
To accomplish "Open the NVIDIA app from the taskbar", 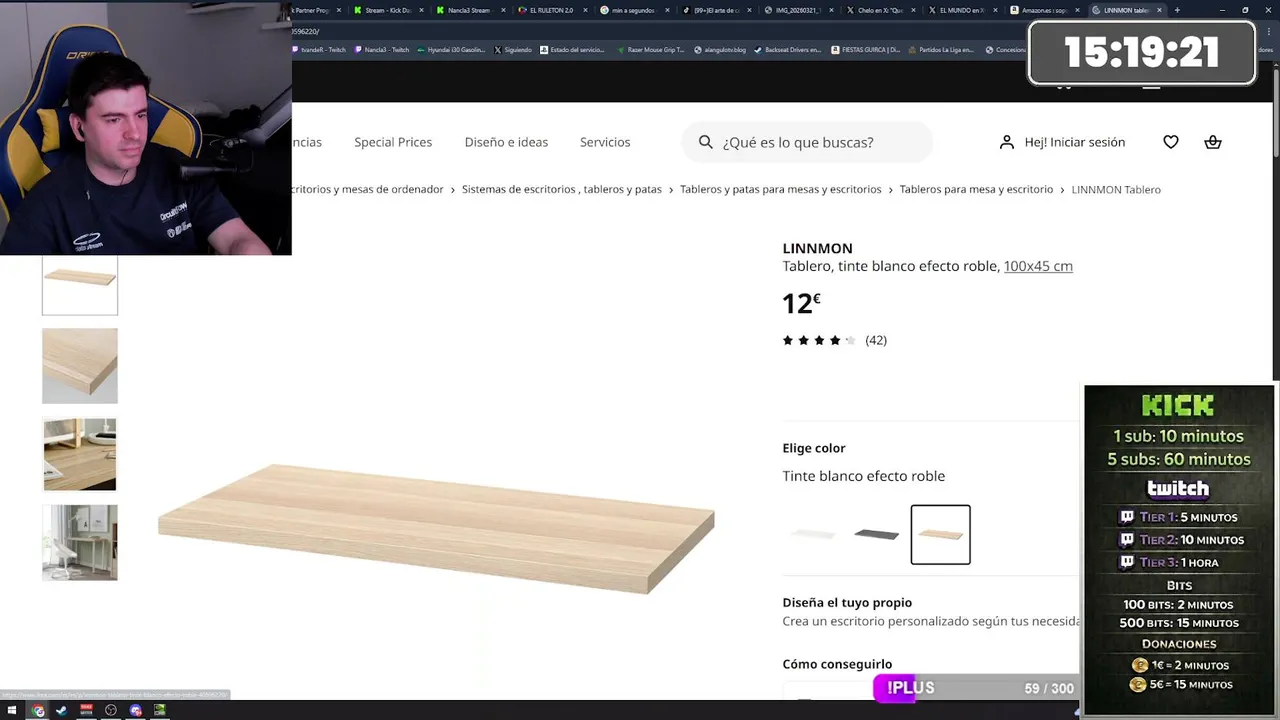I will click(160, 711).
